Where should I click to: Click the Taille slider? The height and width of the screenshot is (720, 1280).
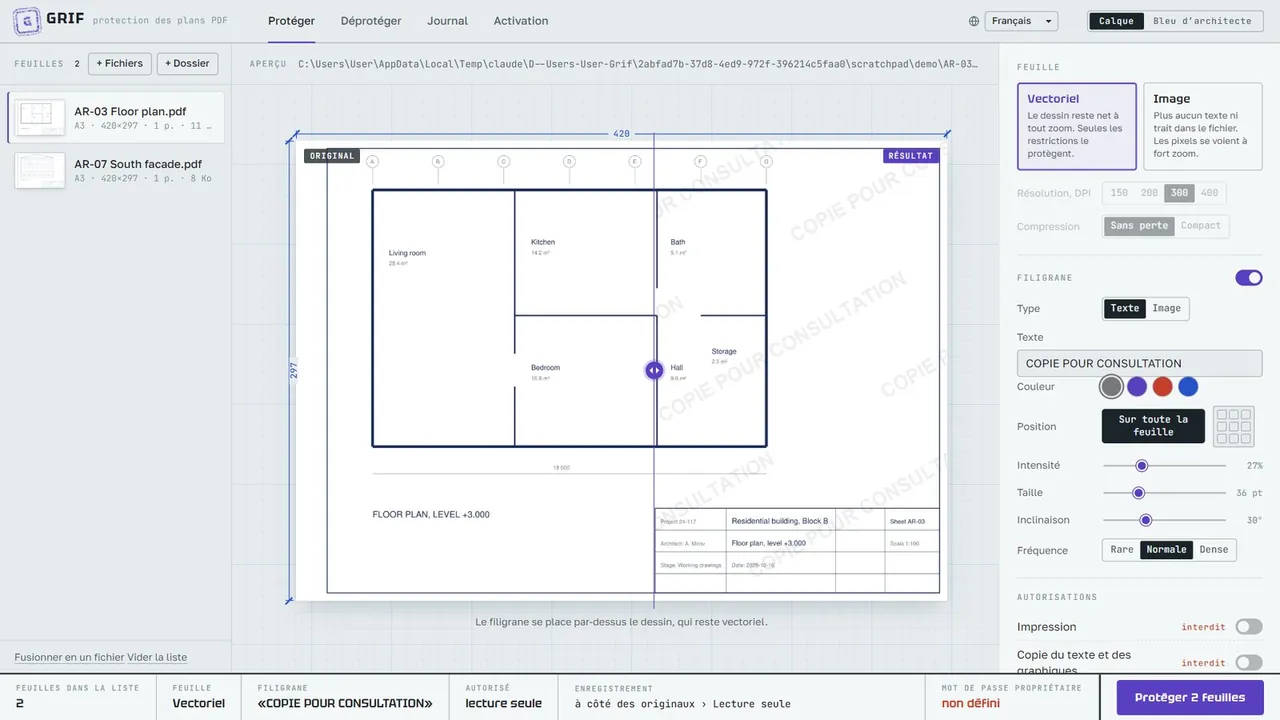1164,492
